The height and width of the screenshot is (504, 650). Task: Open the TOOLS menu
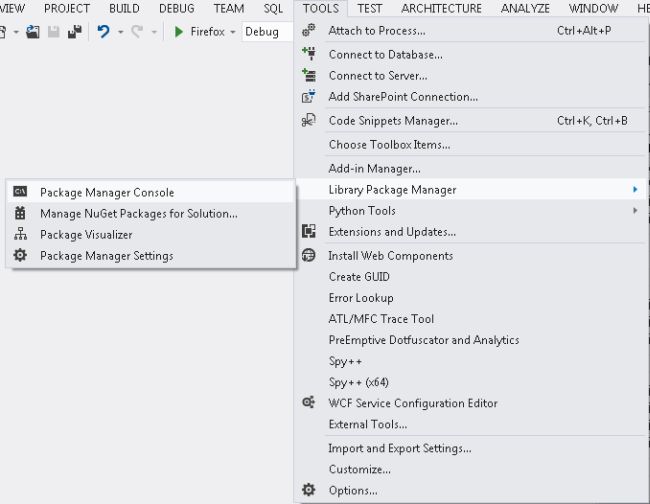pos(320,8)
